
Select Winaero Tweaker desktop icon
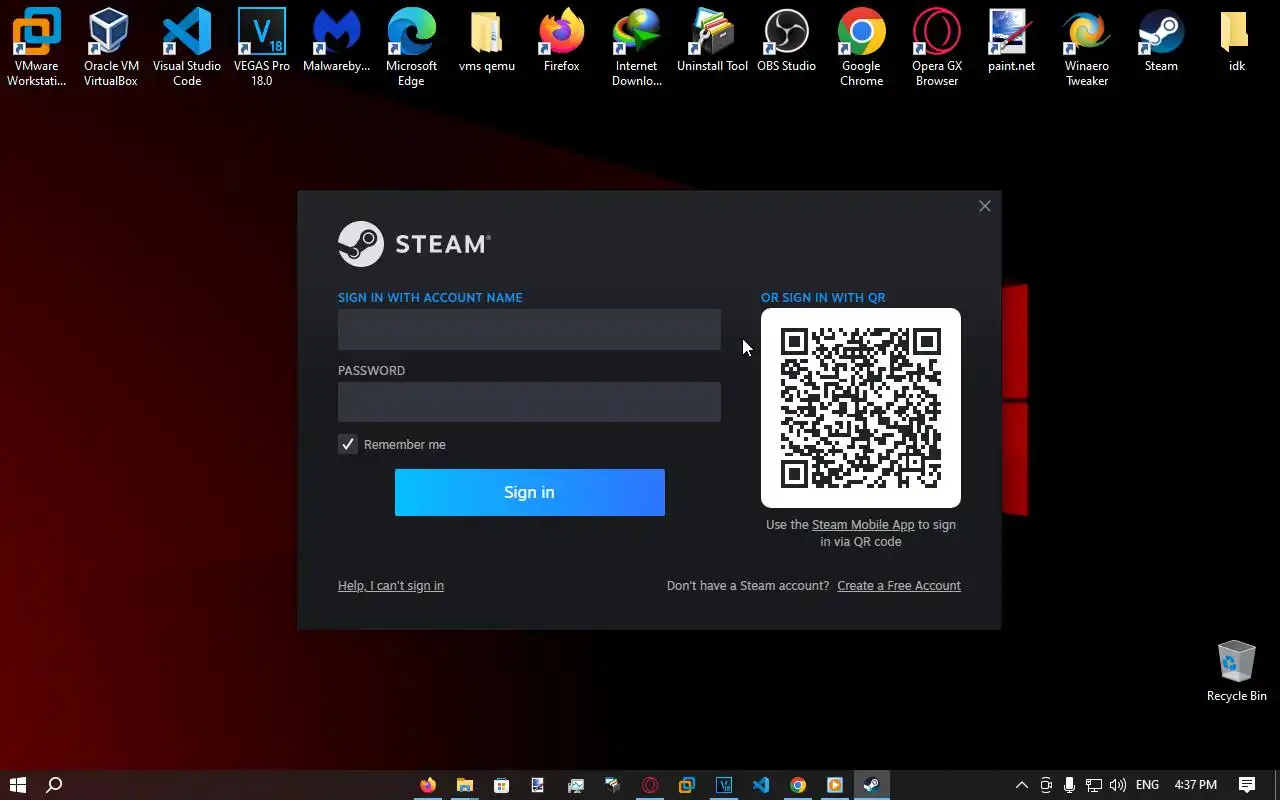click(x=1087, y=47)
